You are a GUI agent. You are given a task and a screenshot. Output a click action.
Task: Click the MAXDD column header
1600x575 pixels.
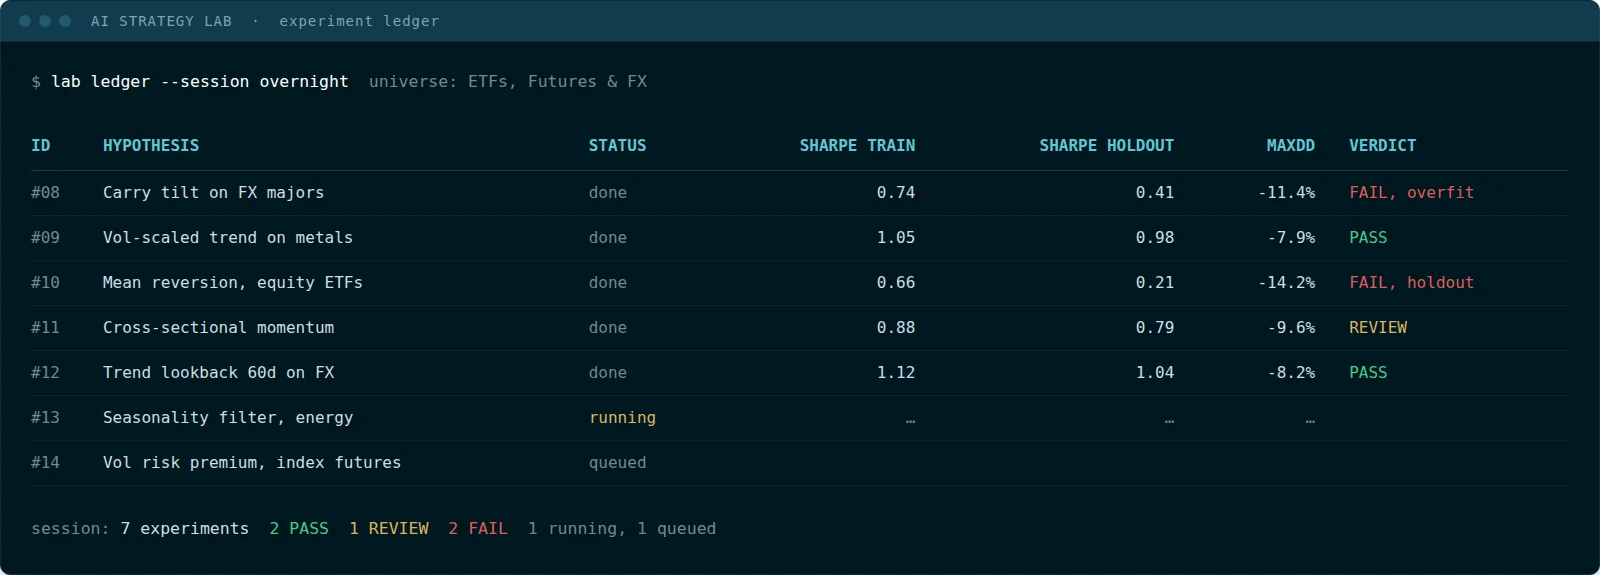pos(1290,146)
